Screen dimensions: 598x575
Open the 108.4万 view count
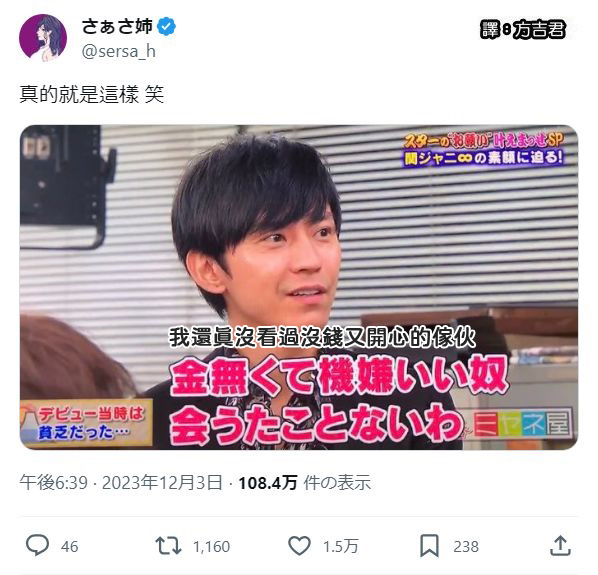click(268, 483)
